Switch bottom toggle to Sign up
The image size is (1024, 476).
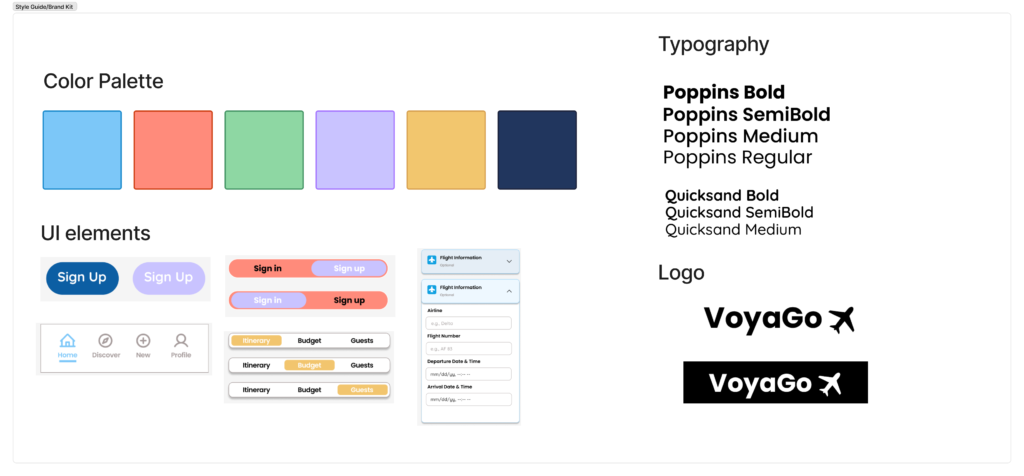coord(348,300)
